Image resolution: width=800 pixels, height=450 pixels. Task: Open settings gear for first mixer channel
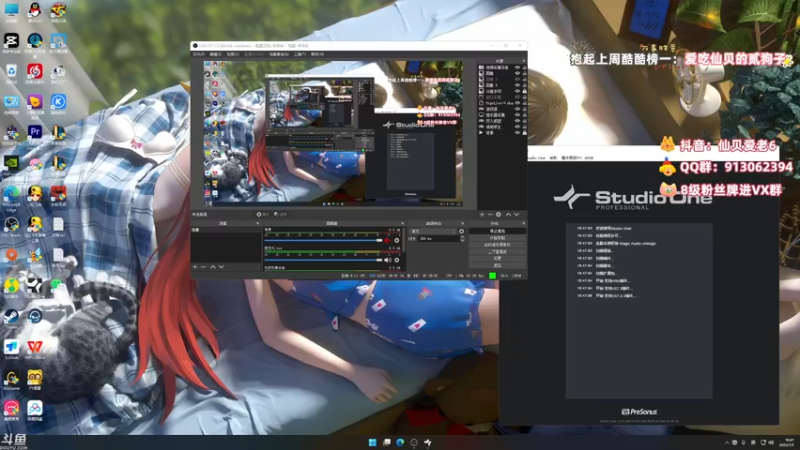(396, 240)
